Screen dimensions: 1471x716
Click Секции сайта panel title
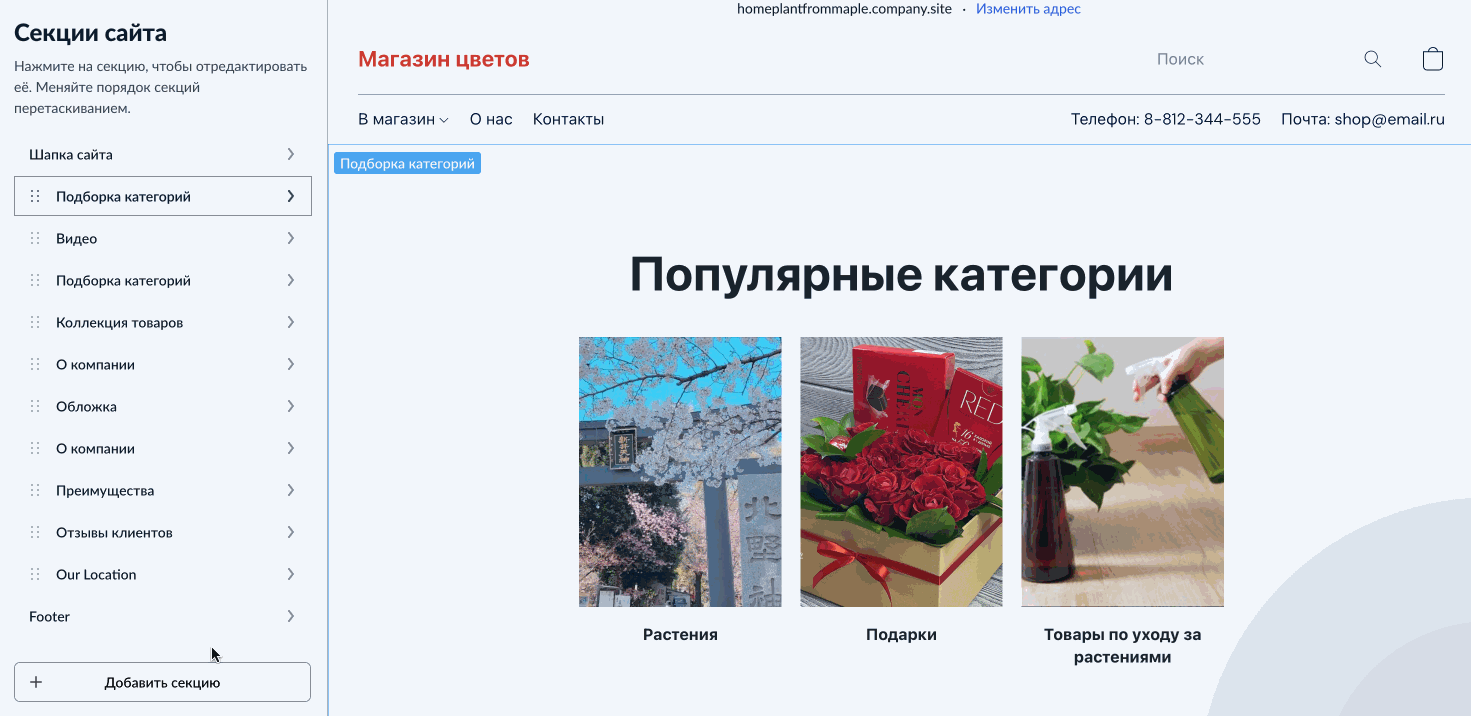(x=90, y=33)
